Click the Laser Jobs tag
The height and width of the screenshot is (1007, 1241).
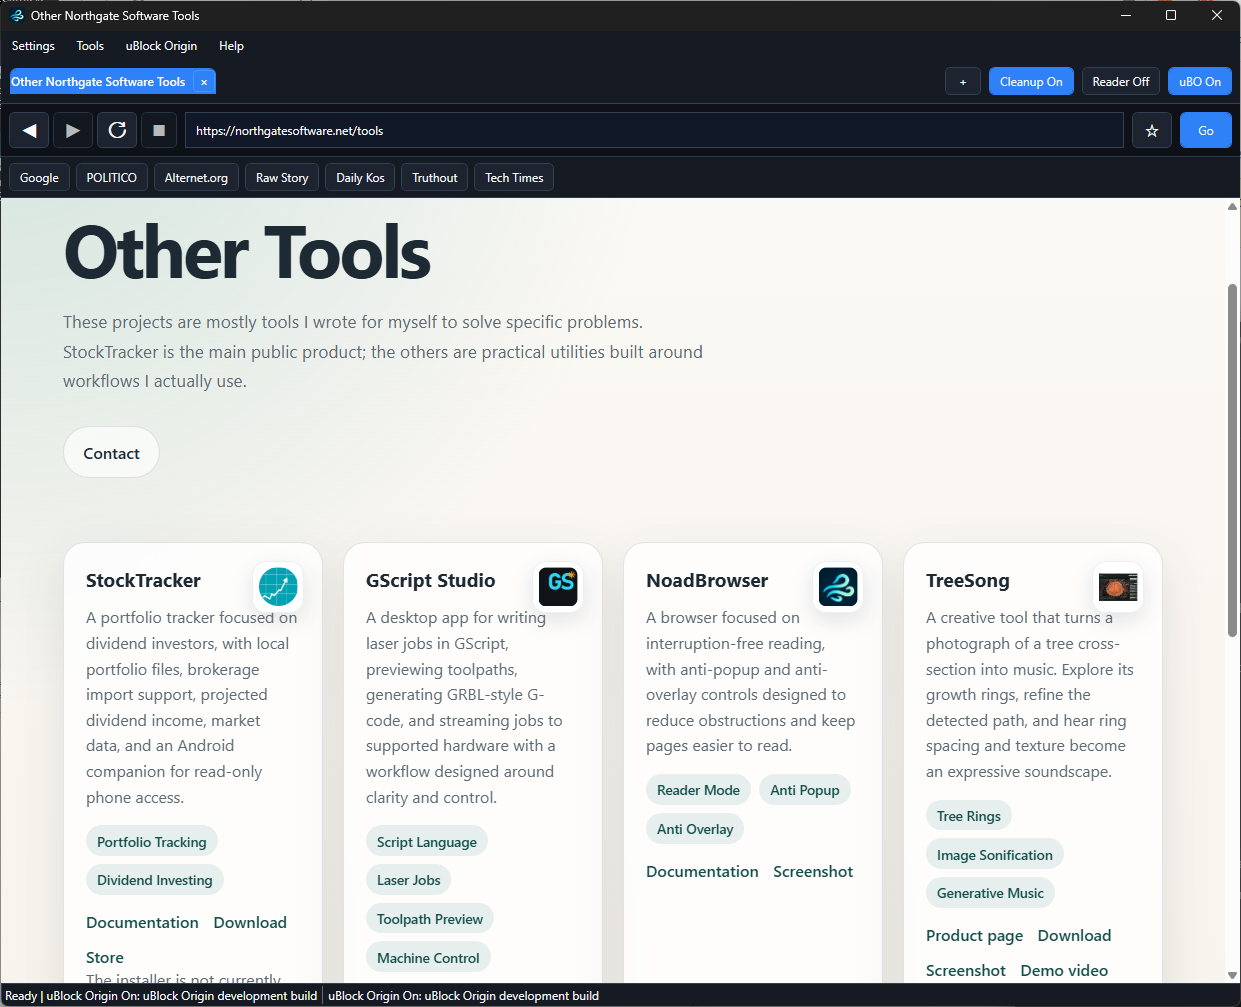(409, 880)
